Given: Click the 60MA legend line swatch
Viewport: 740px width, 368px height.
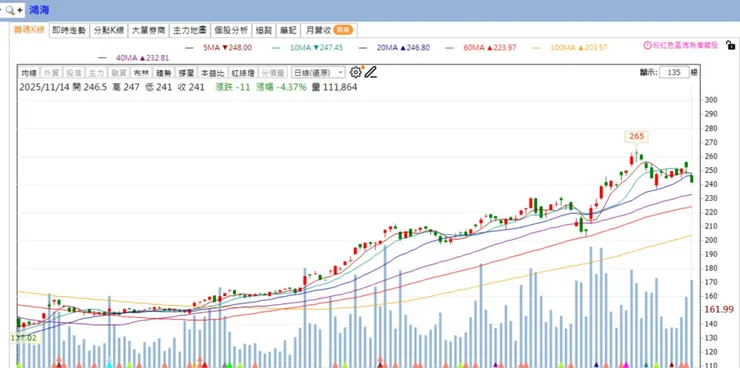Looking at the screenshot, I should click(450, 48).
